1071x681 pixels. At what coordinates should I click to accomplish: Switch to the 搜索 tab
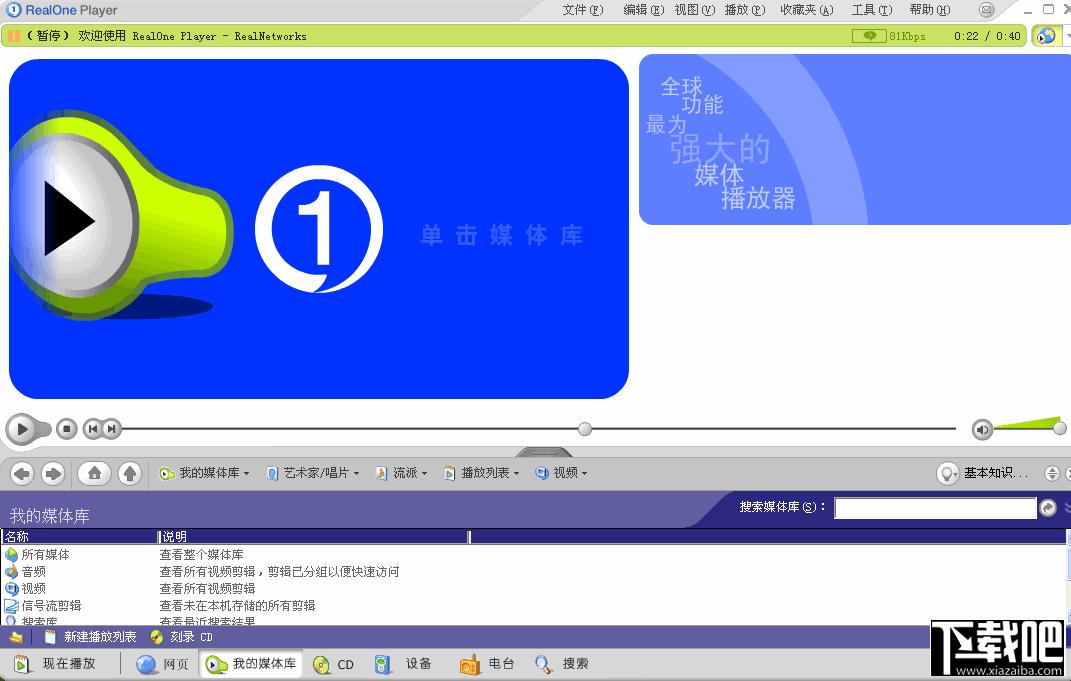click(x=561, y=664)
